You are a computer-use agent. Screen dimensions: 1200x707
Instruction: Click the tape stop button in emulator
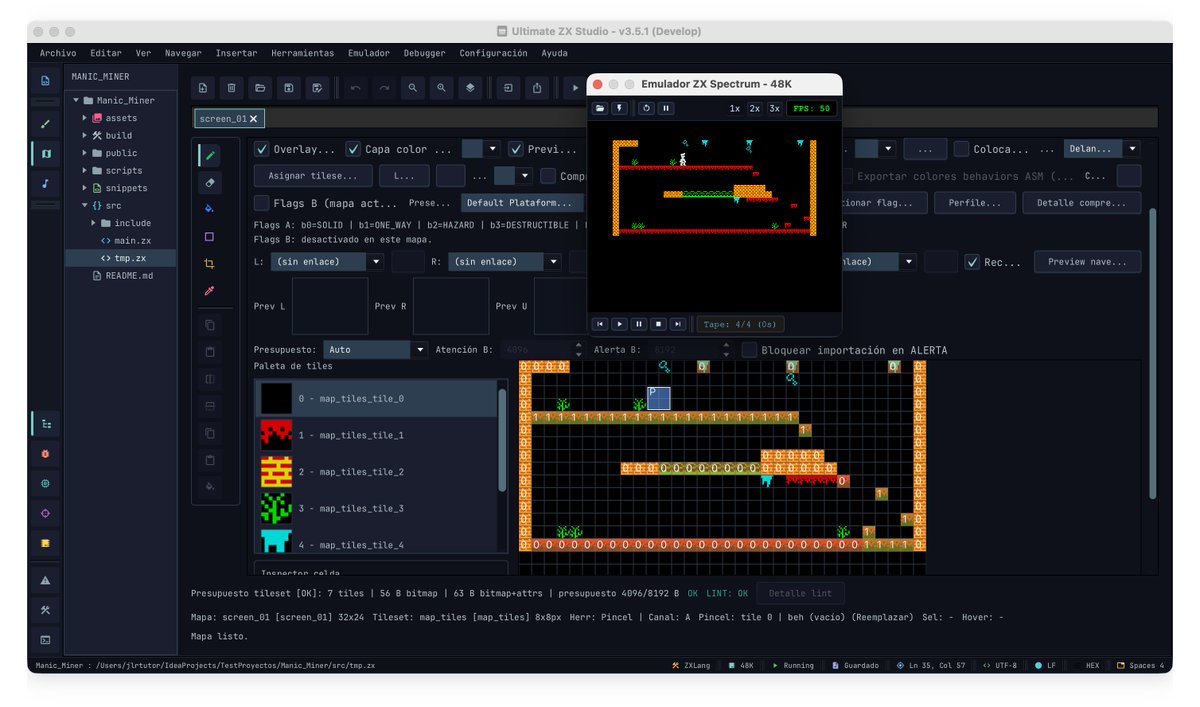[x=658, y=324]
